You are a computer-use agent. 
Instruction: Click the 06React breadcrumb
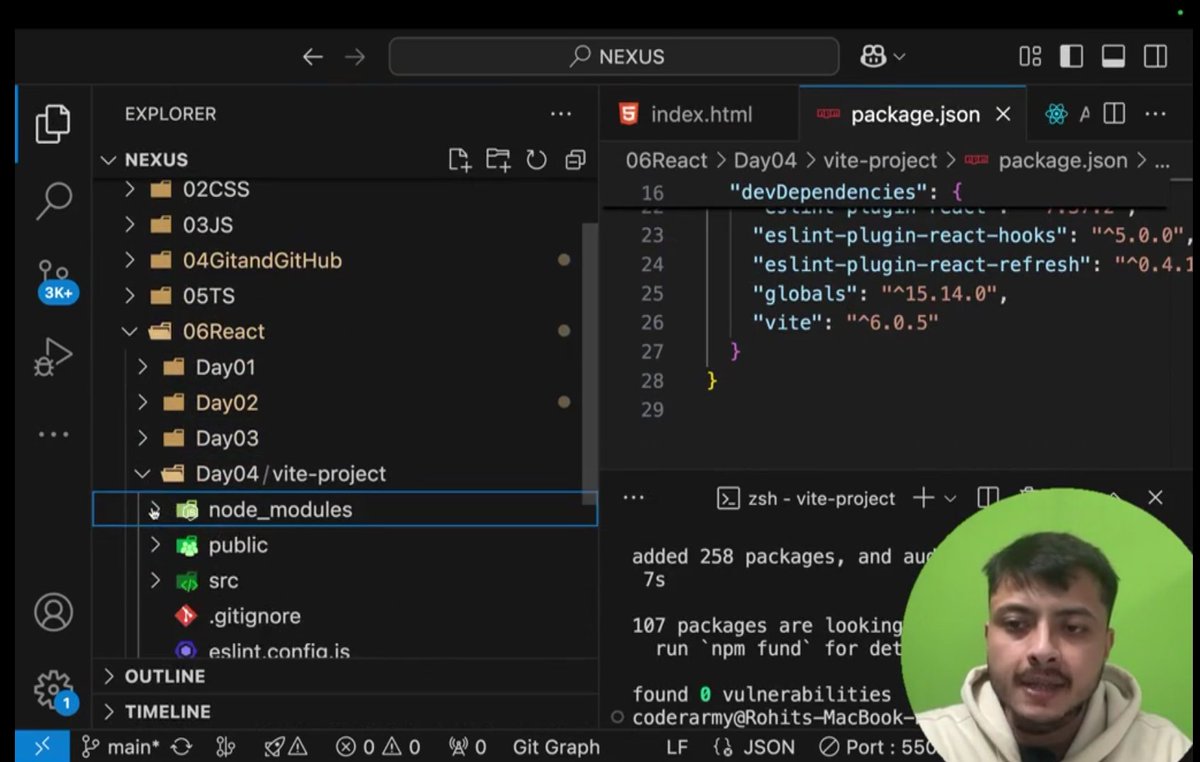click(x=666, y=160)
